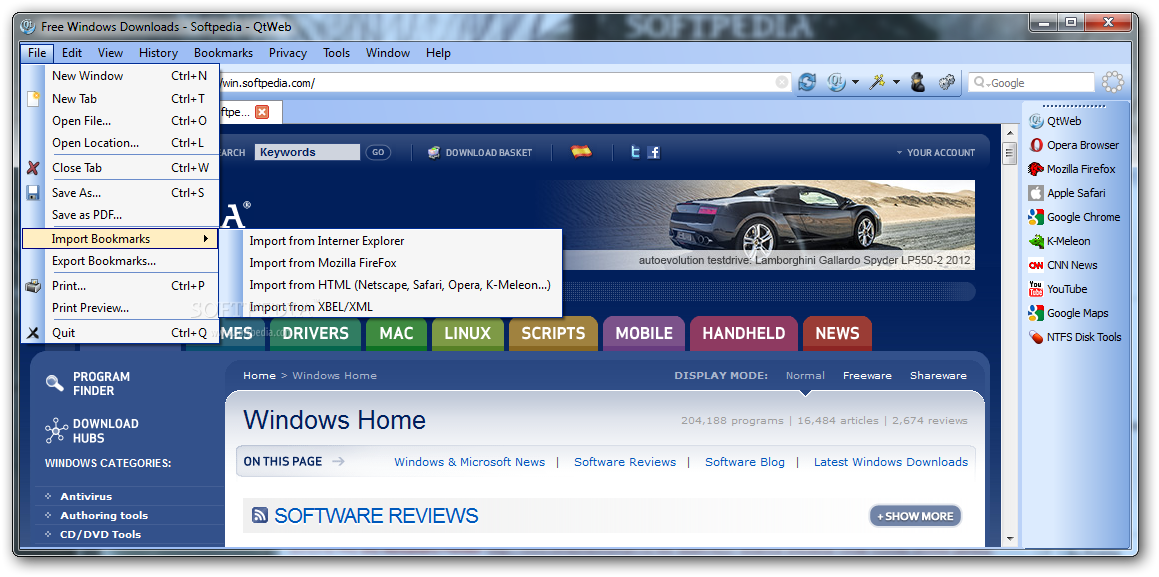
Task: Open the dropdown arrow beside the QtWeb toolbar icon
Action: point(855,83)
